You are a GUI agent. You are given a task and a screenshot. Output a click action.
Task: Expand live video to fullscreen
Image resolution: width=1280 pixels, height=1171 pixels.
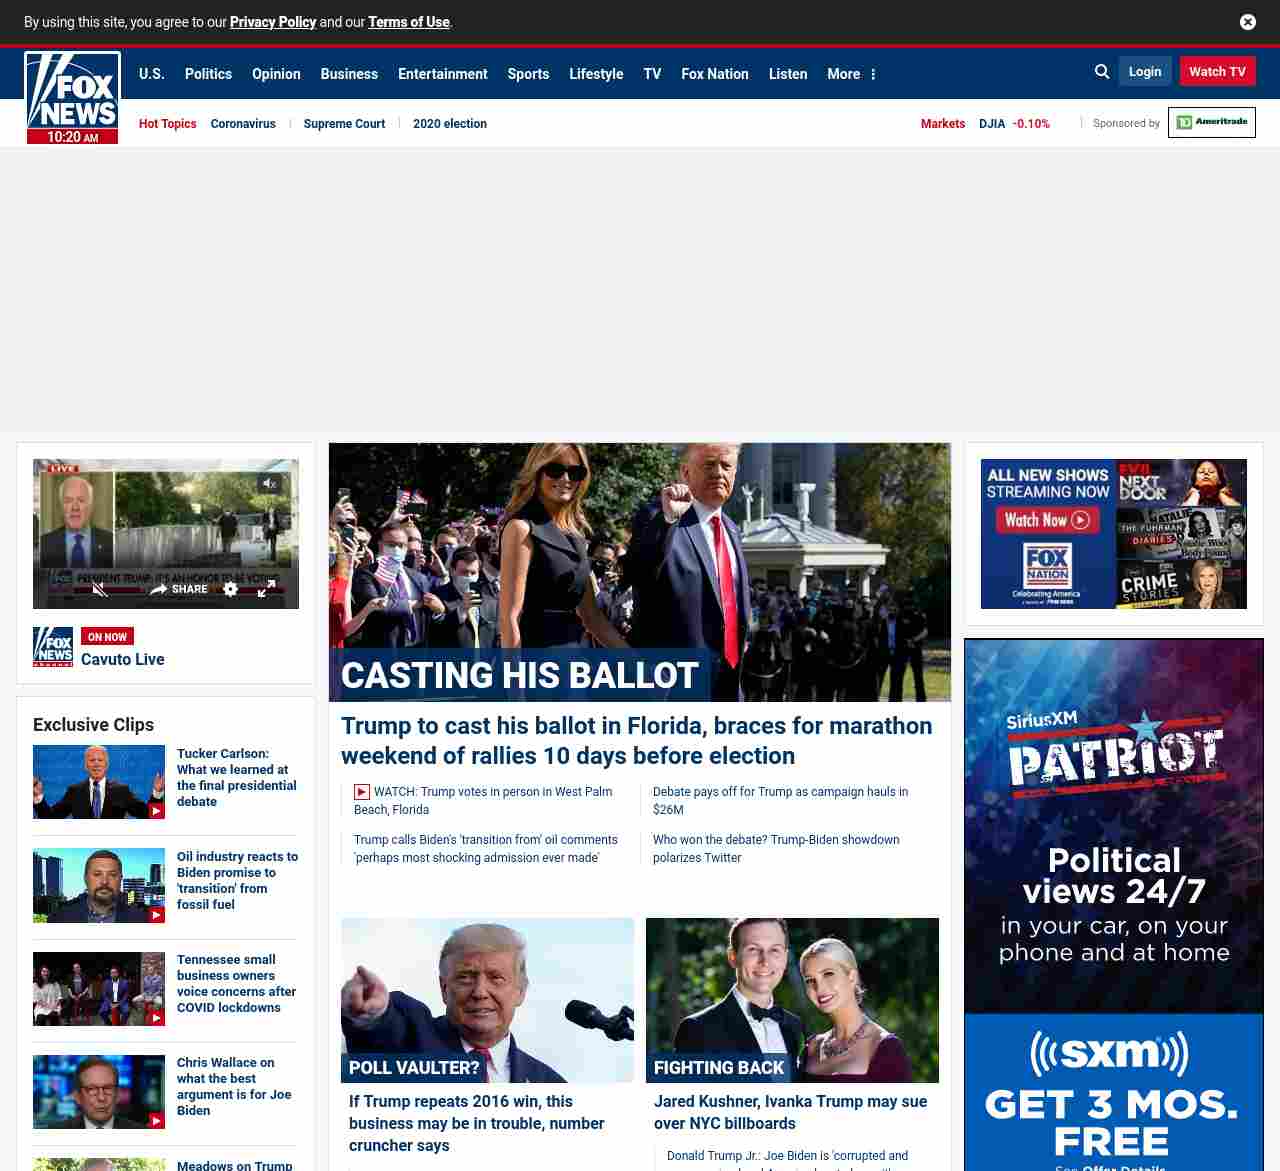[x=266, y=589]
